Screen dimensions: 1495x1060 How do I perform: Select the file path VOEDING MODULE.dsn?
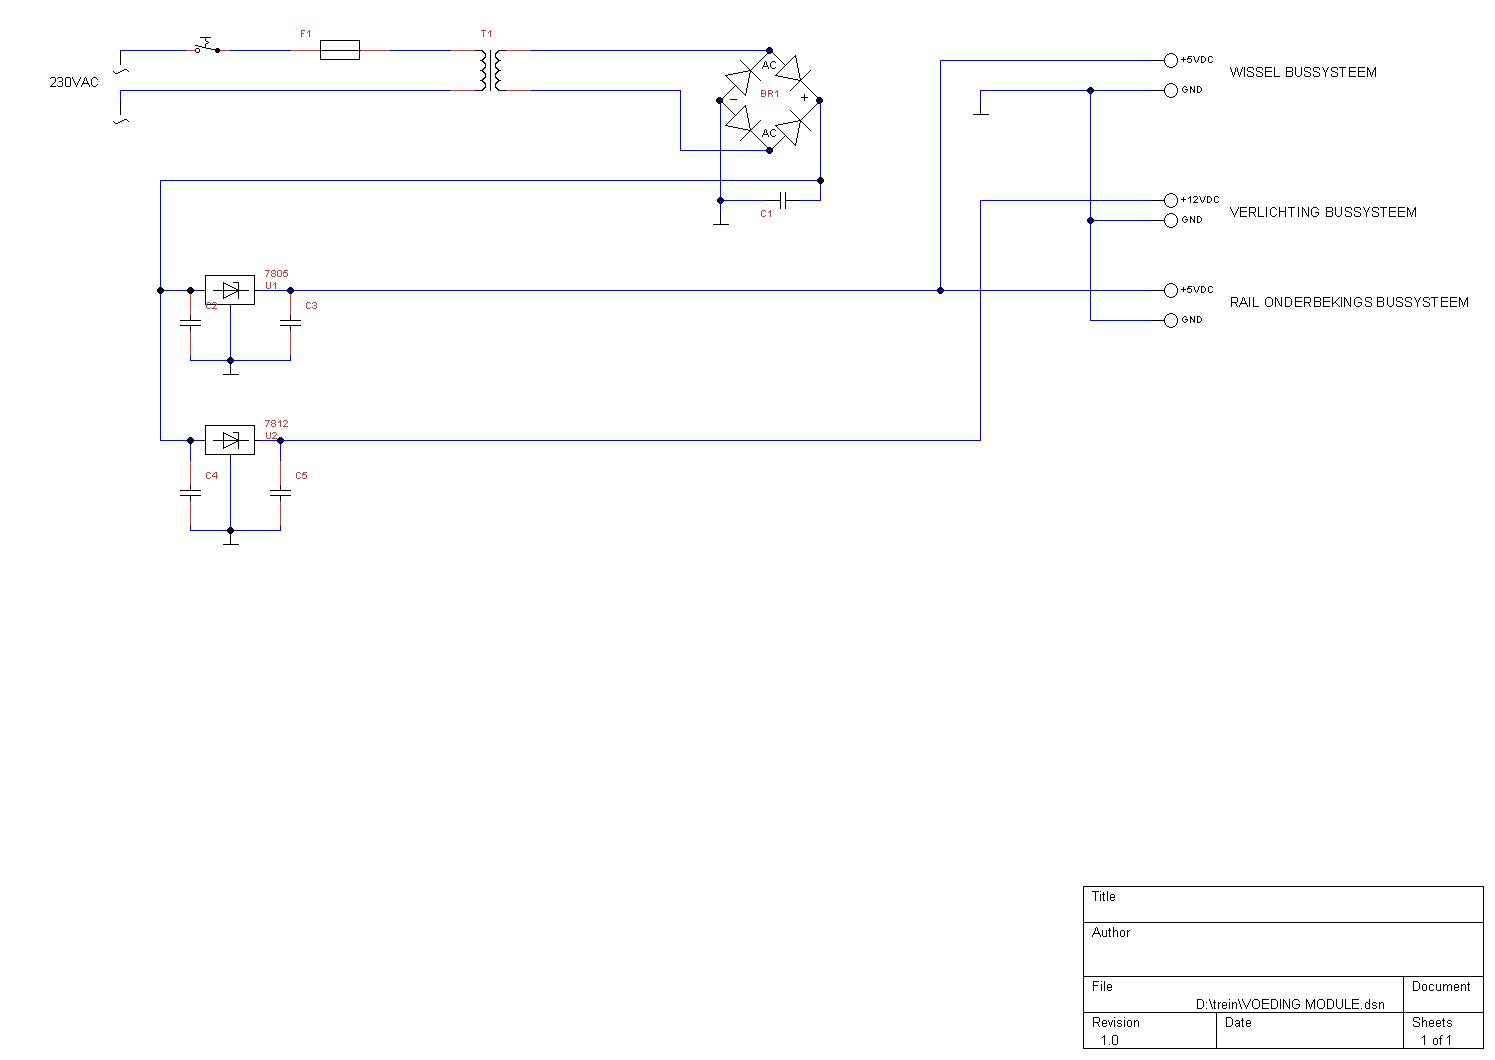(1290, 1004)
